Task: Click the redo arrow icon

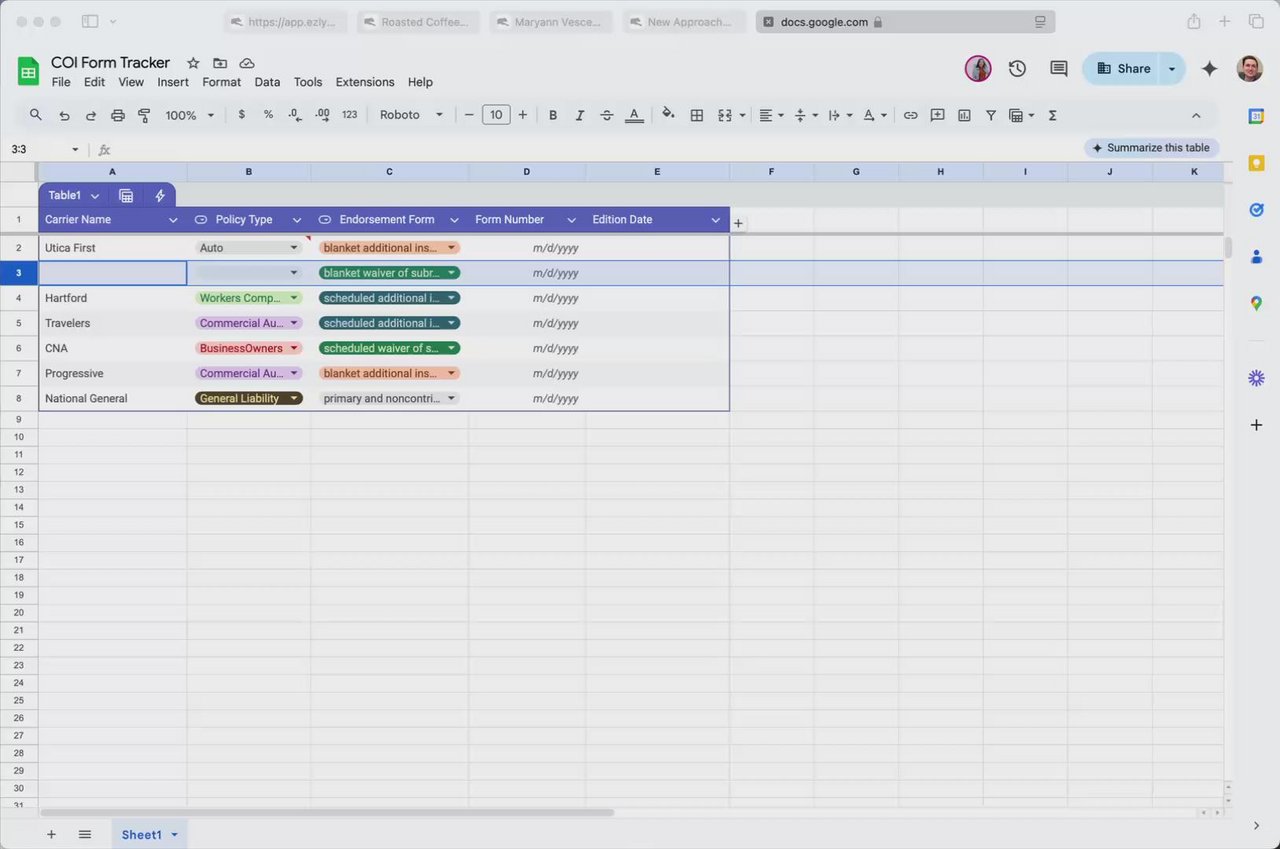Action: (x=91, y=115)
